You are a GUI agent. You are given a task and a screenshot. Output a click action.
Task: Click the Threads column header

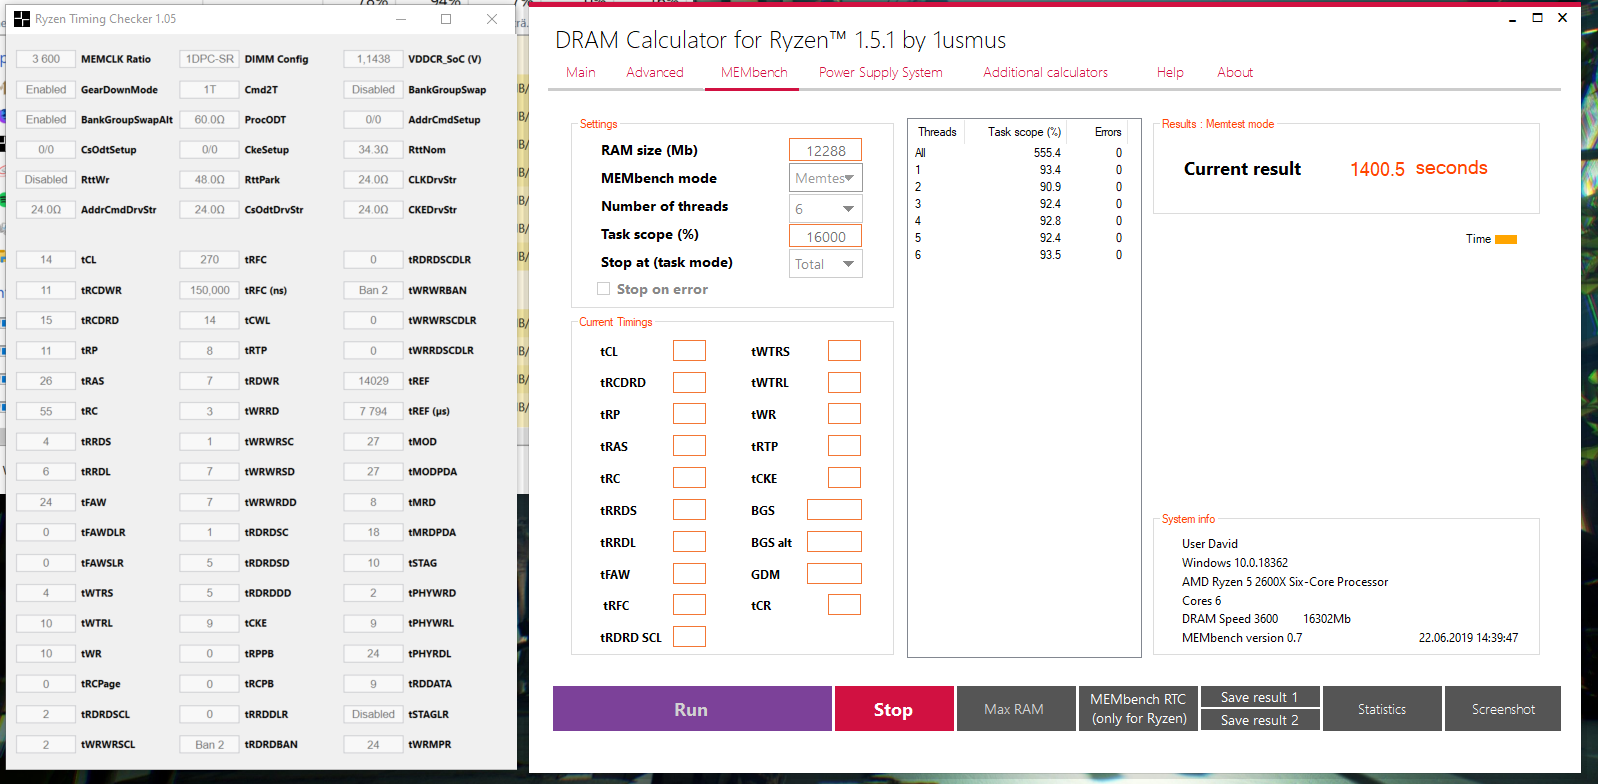pyautogui.click(x=937, y=132)
